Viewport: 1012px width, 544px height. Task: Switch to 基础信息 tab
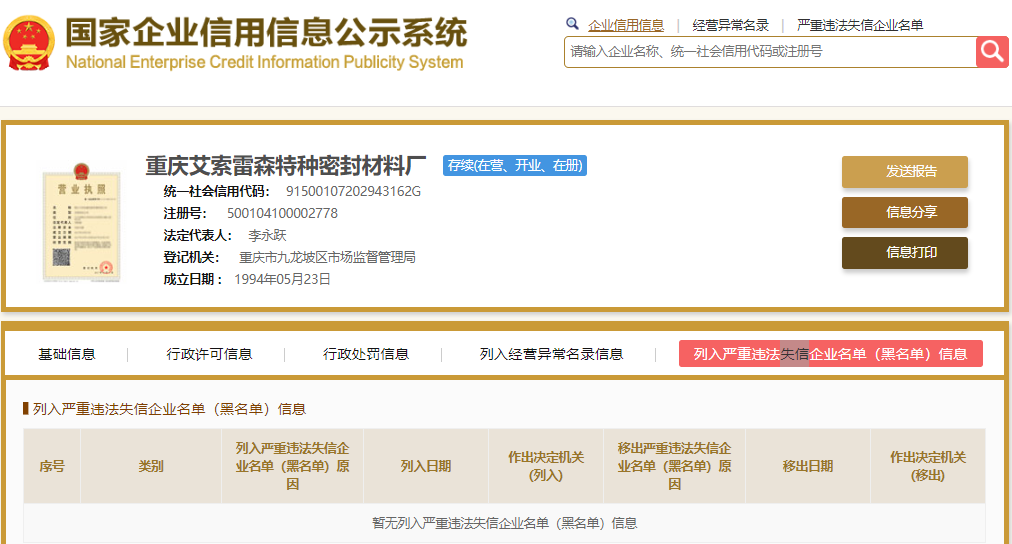click(x=66, y=354)
